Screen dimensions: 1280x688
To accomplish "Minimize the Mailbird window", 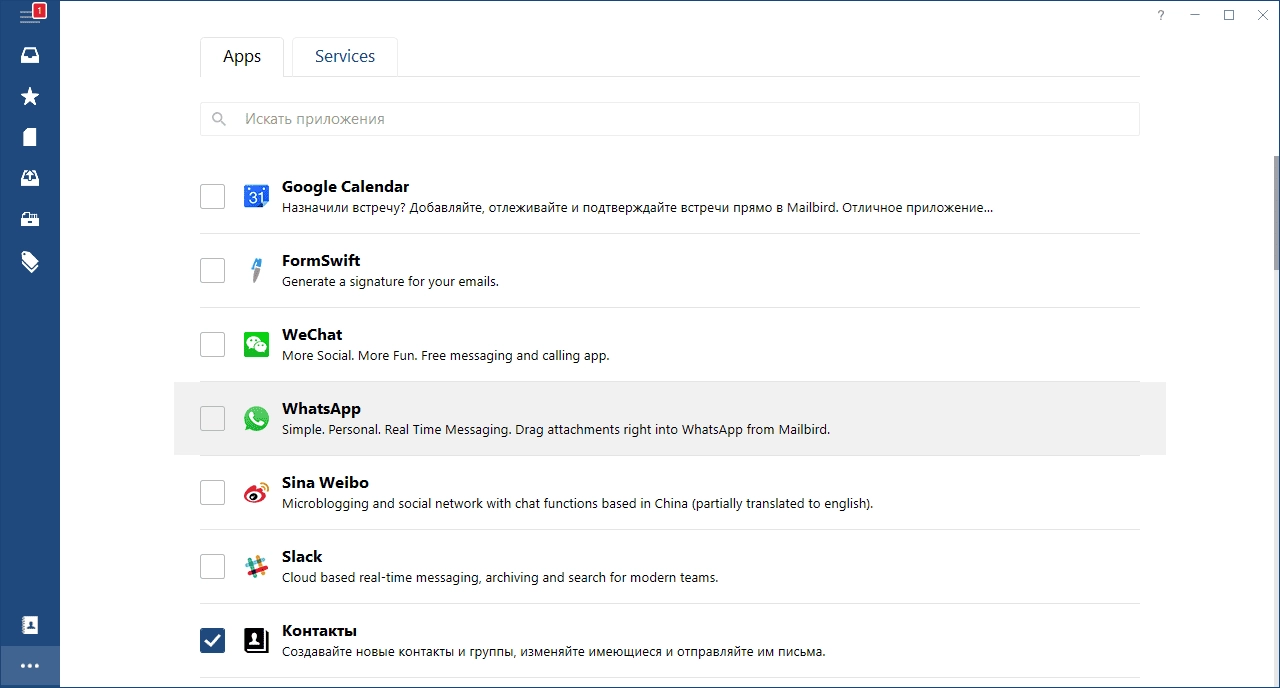I will (x=1195, y=15).
